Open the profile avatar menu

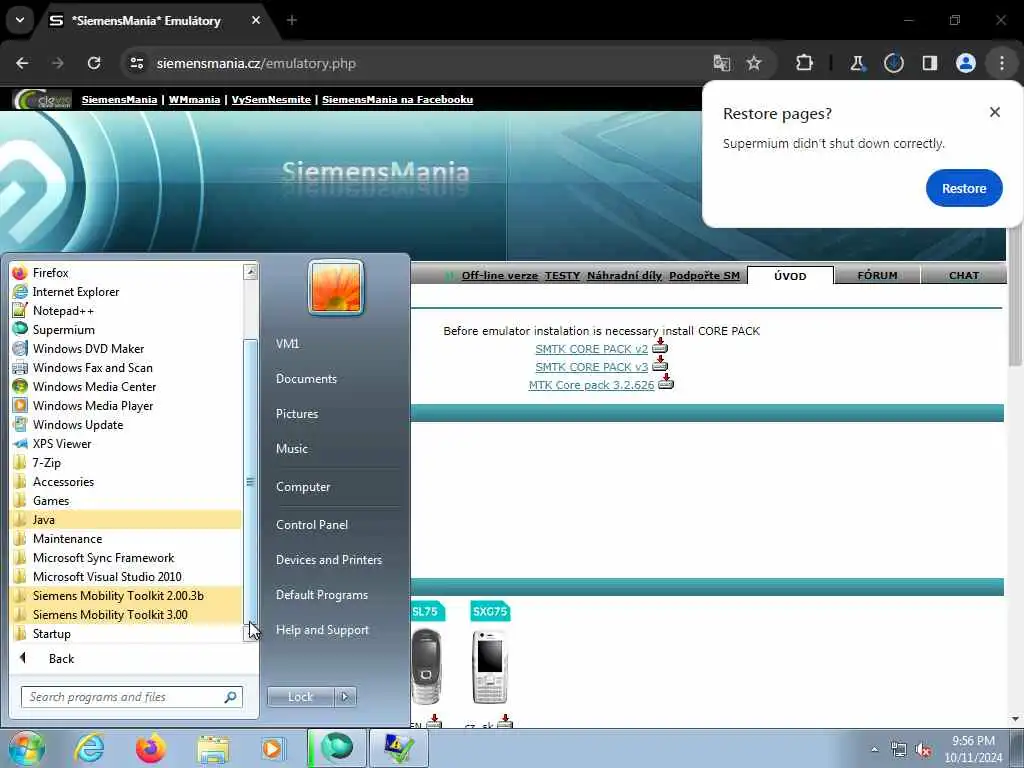[x=965, y=63]
